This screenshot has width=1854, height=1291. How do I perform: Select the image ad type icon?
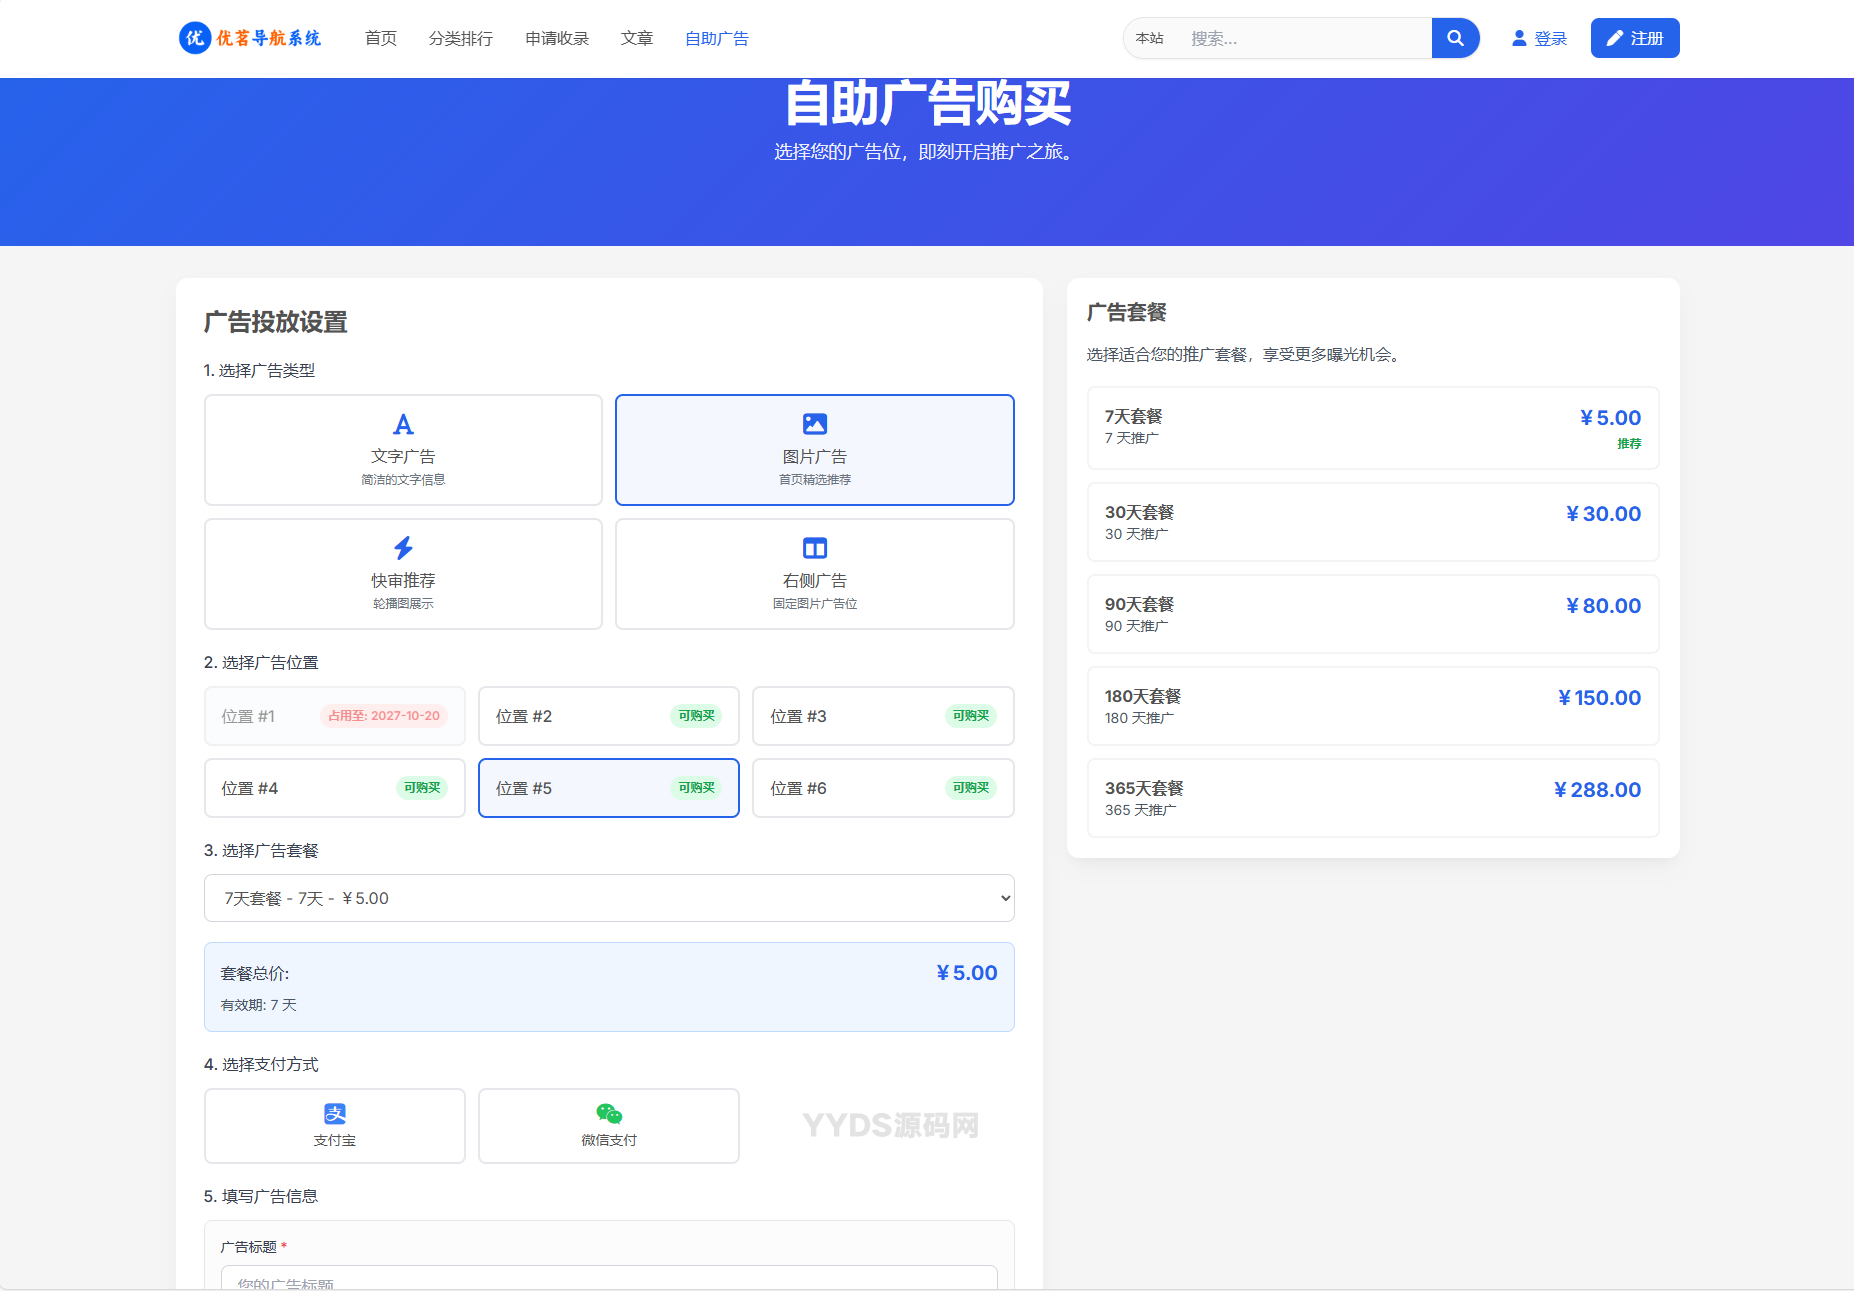pos(814,425)
